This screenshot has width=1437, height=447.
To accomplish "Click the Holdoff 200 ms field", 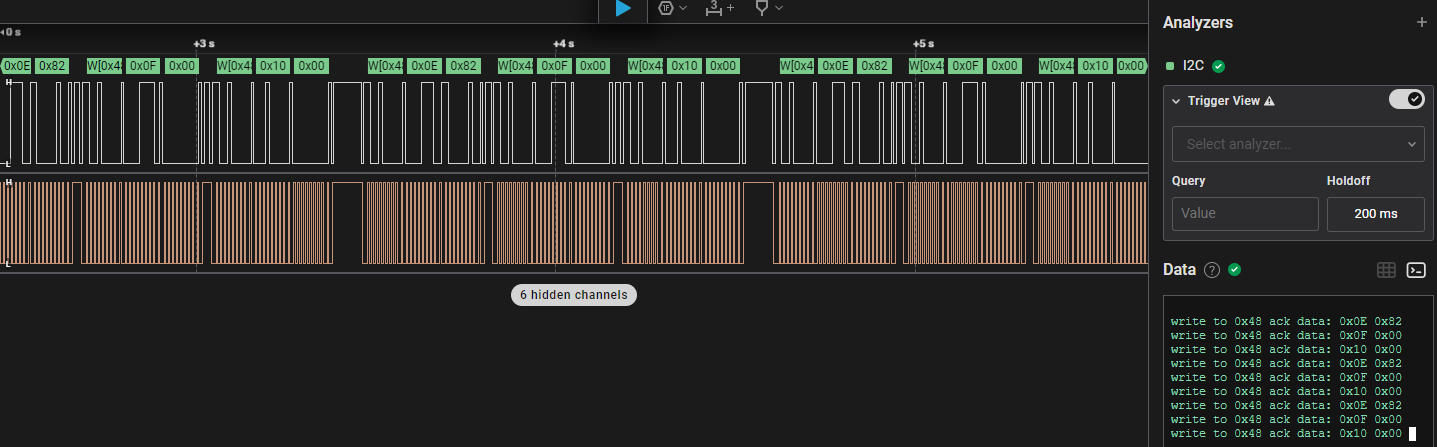I will 1376,214.
